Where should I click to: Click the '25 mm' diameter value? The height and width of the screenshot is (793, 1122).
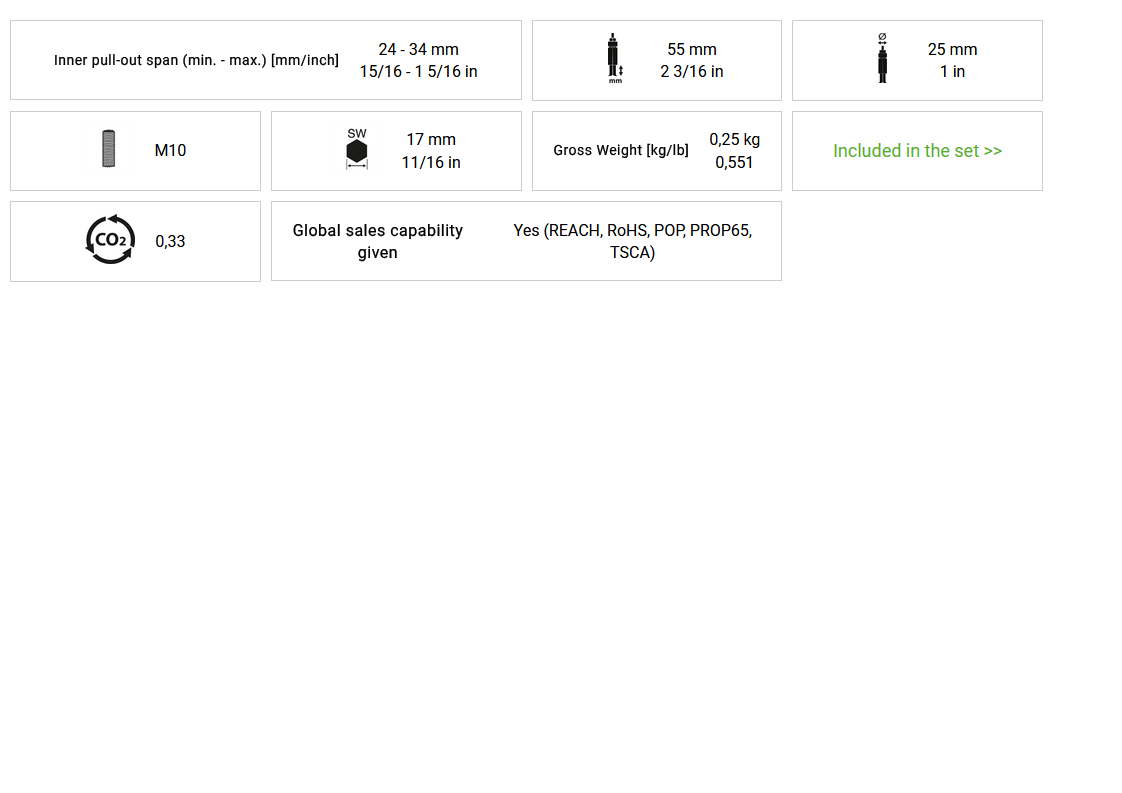(x=952, y=49)
